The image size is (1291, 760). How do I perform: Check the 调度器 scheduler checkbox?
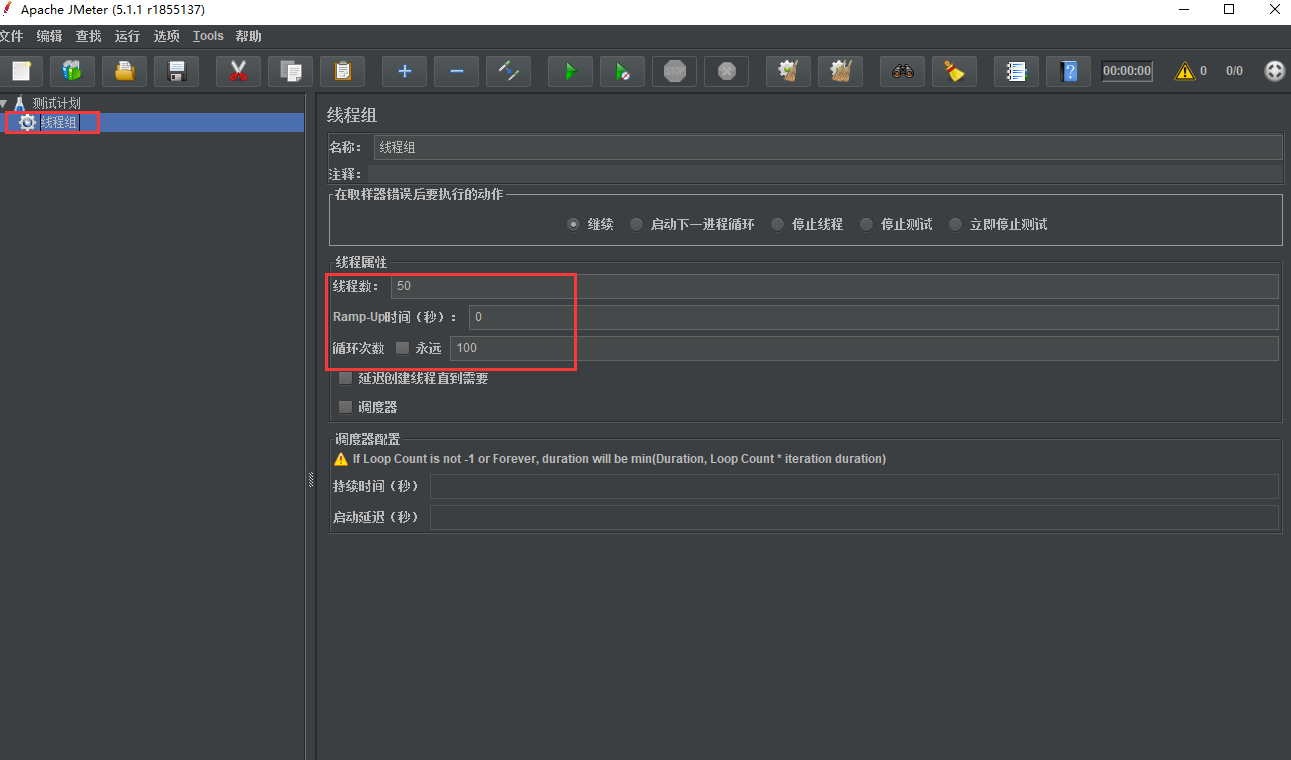[346, 407]
